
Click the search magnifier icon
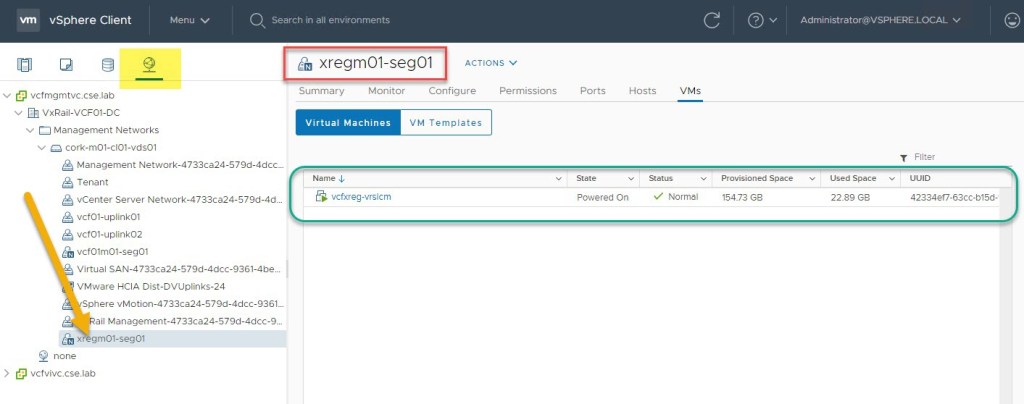point(257,20)
